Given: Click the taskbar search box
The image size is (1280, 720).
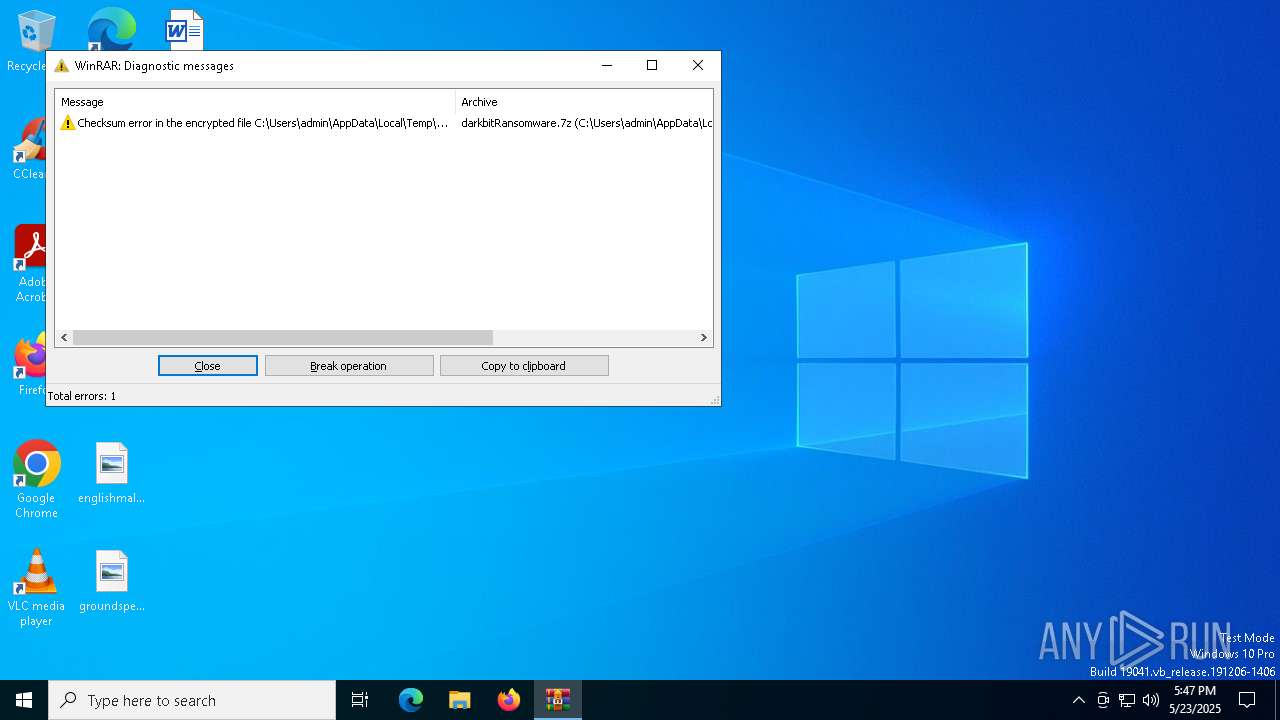Looking at the screenshot, I should click(x=192, y=700).
